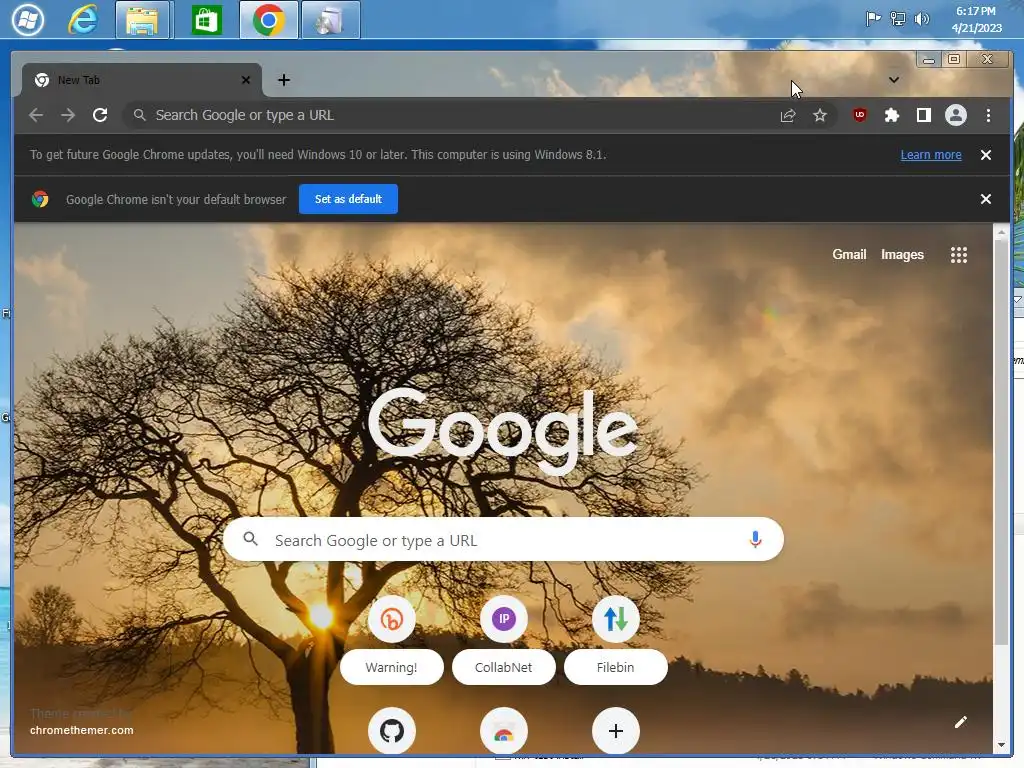
Task: Open Chrome's three-dot menu
Action: coord(988,116)
